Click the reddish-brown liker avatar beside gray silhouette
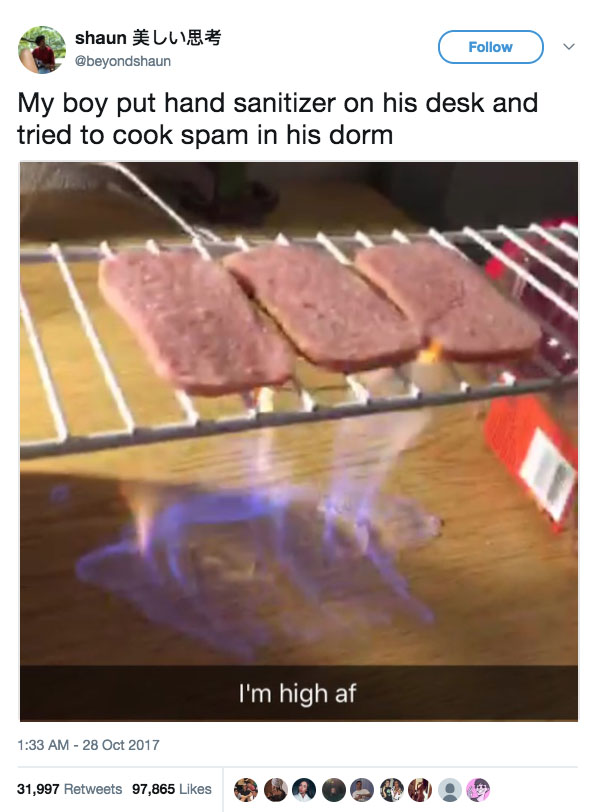The height and width of the screenshot is (812, 604). [x=420, y=790]
